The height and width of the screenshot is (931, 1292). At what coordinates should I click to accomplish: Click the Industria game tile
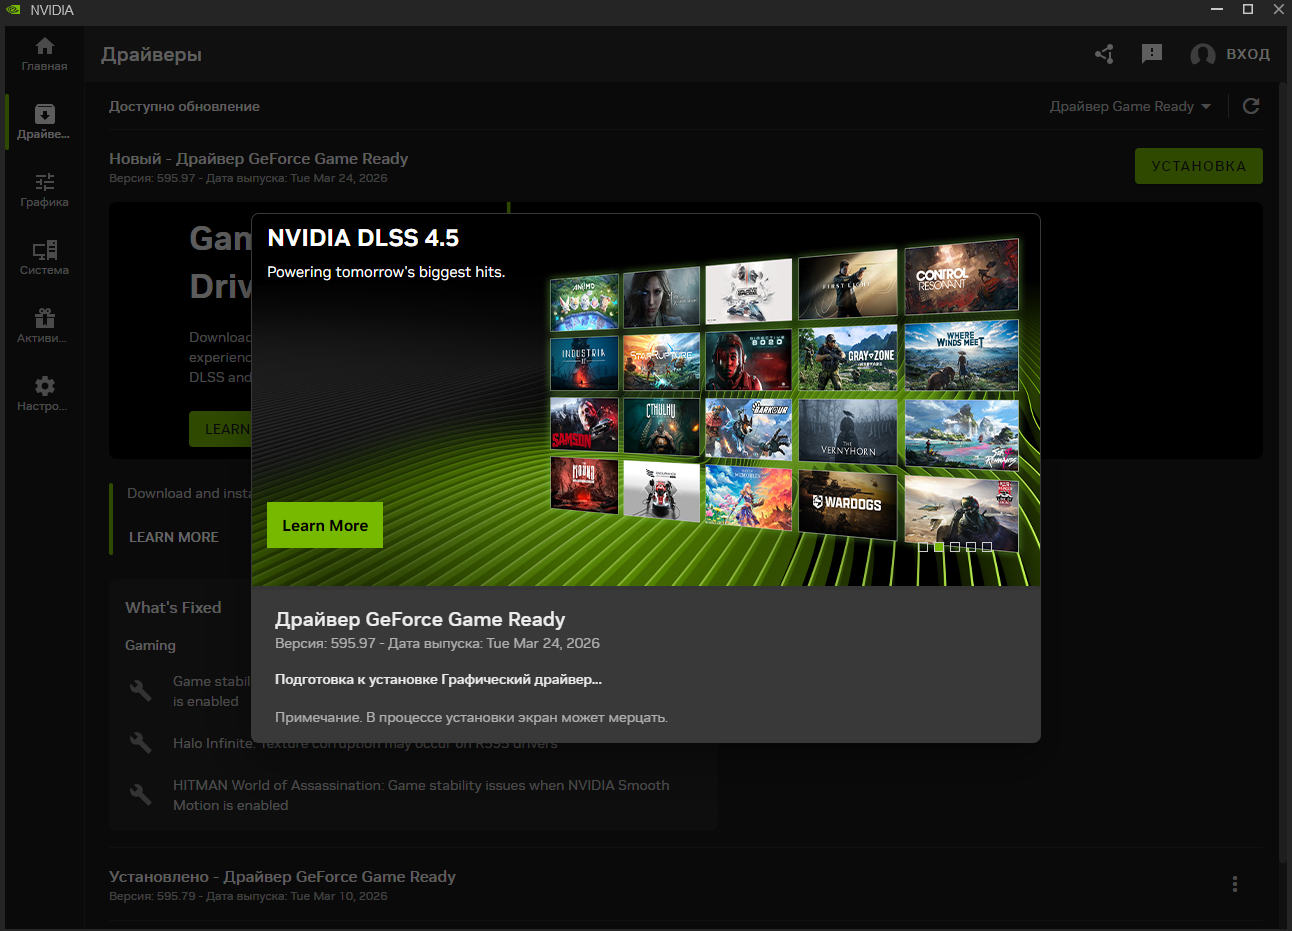pos(584,363)
